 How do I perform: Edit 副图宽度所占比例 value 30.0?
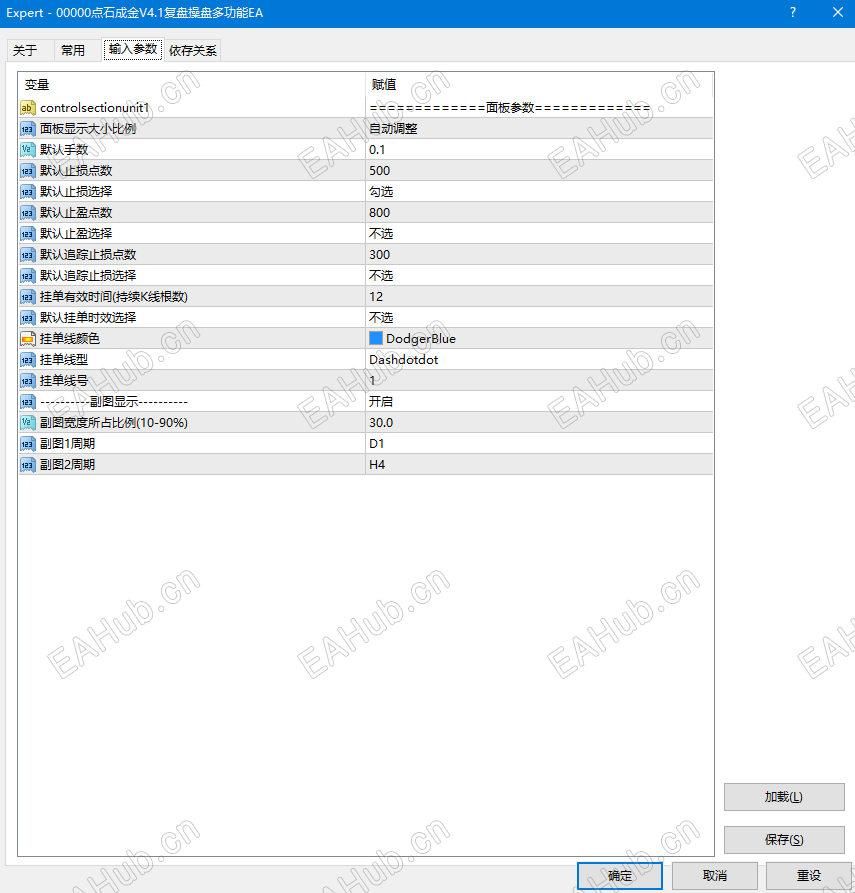[x=539, y=423]
